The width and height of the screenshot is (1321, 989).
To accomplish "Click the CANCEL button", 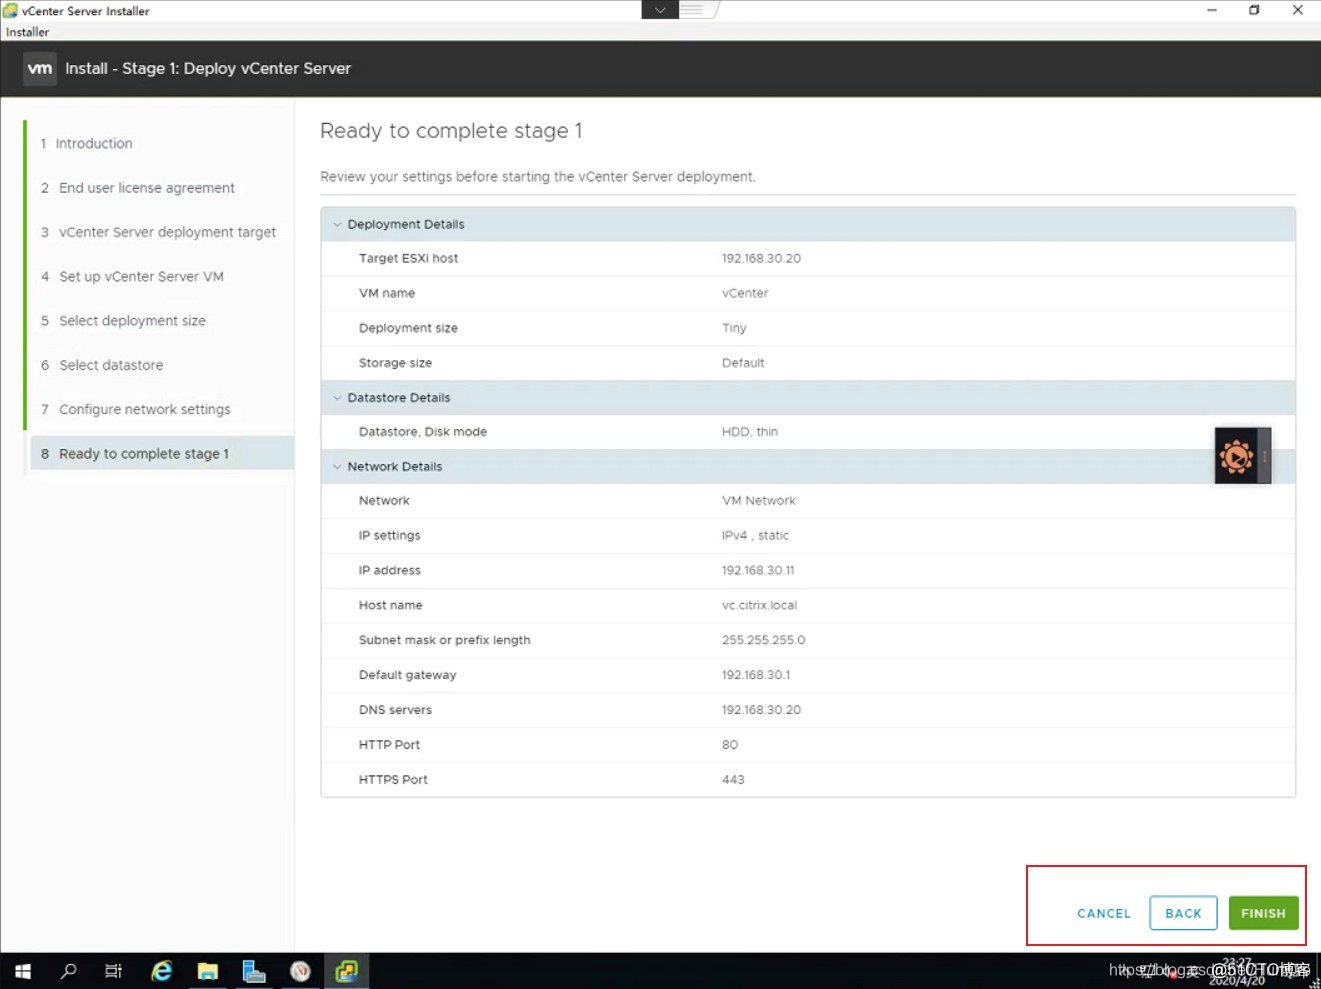I will 1104,913.
